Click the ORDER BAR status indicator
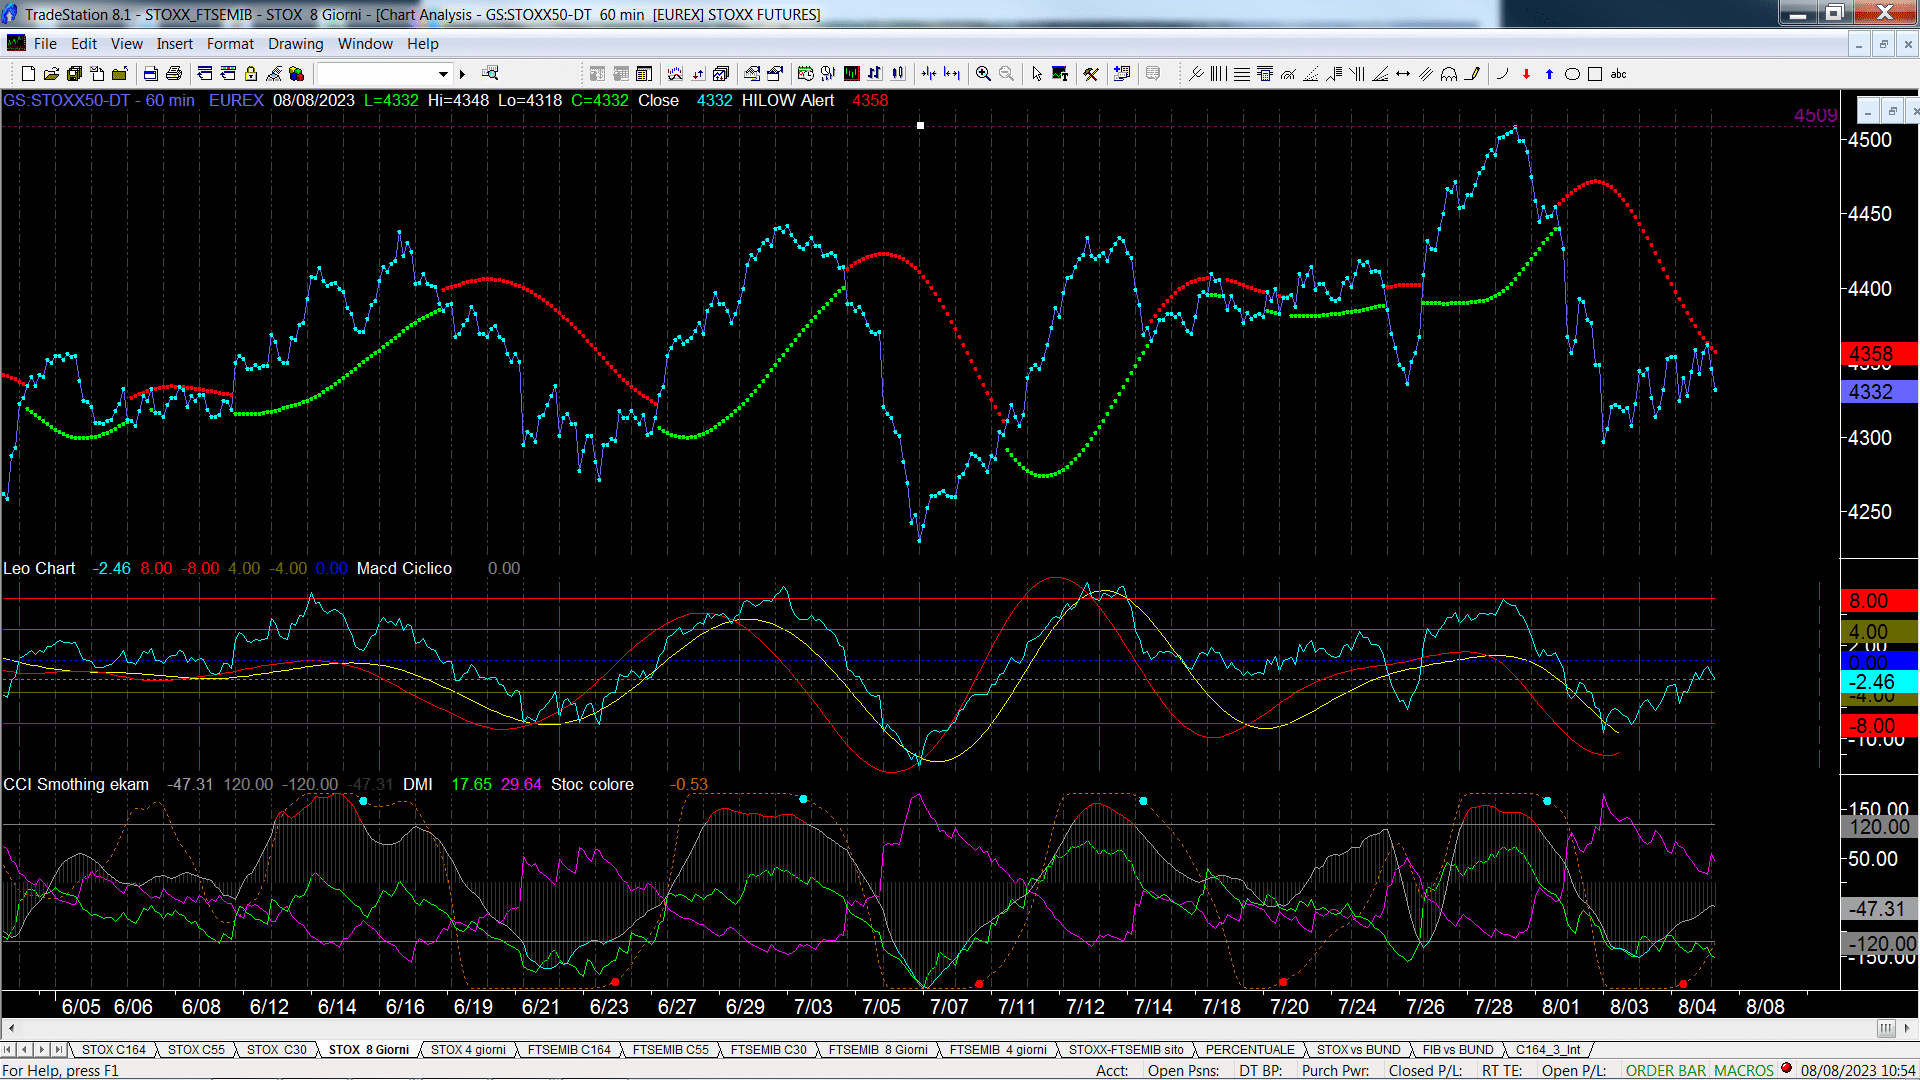This screenshot has height=1080, width=1920. click(x=1665, y=1071)
